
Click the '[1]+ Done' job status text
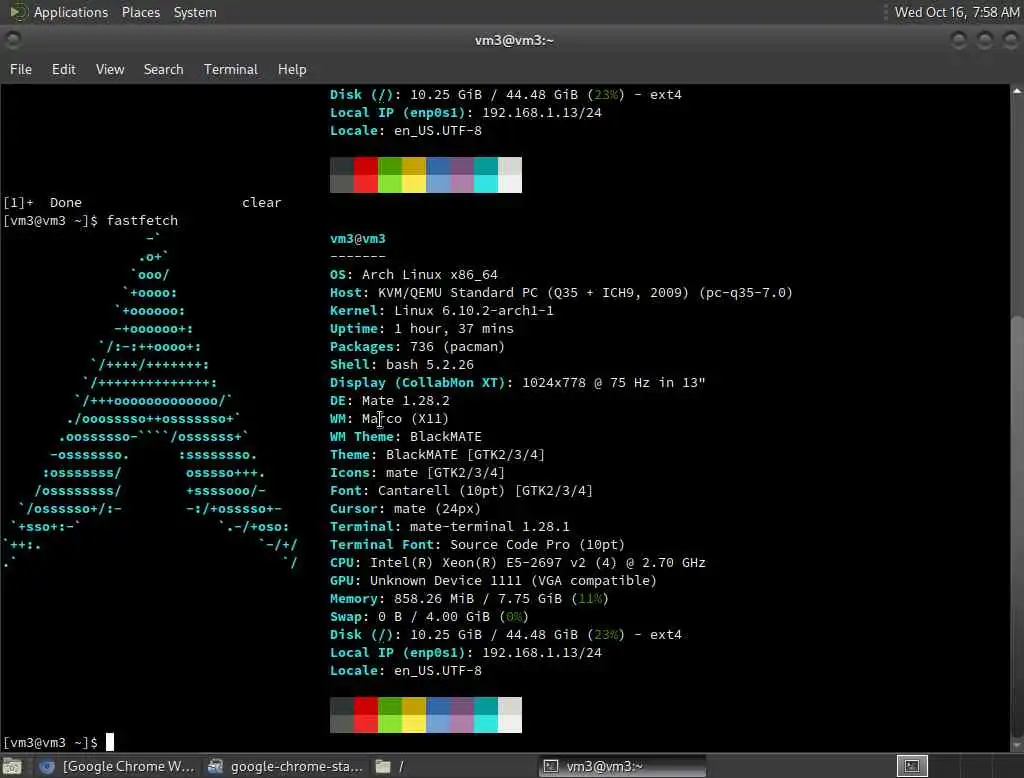coord(42,203)
